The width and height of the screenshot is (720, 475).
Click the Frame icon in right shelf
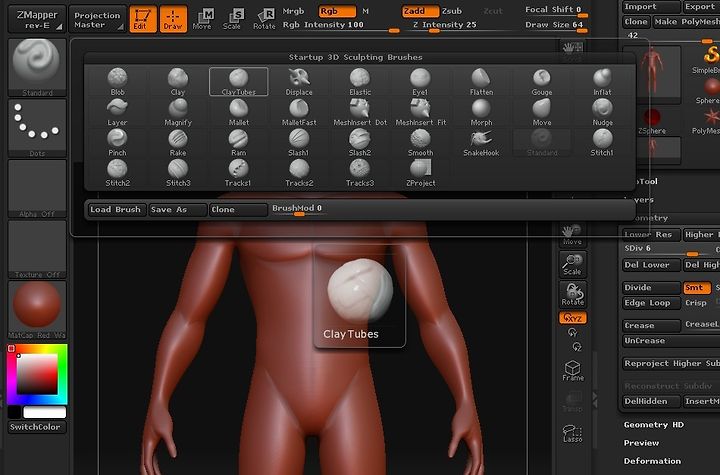(573, 371)
